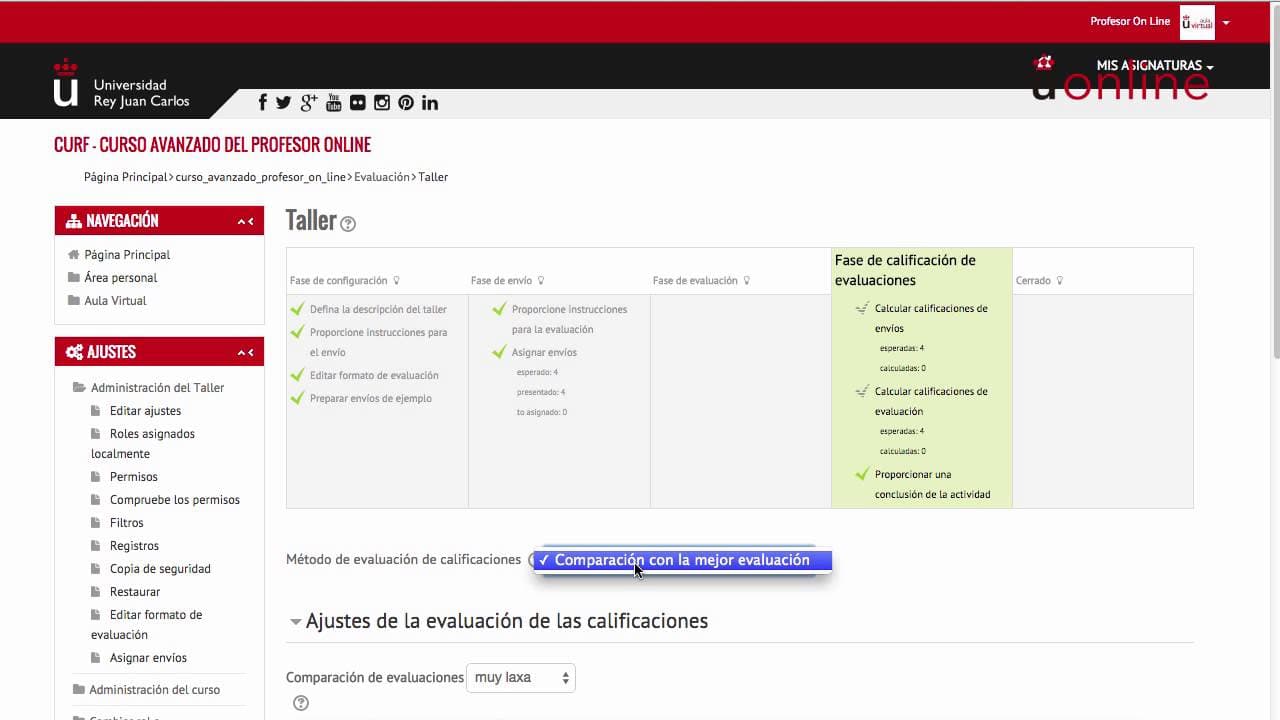This screenshot has height=720, width=1280.
Task: Click the Taller help question mark icon
Action: (x=348, y=224)
